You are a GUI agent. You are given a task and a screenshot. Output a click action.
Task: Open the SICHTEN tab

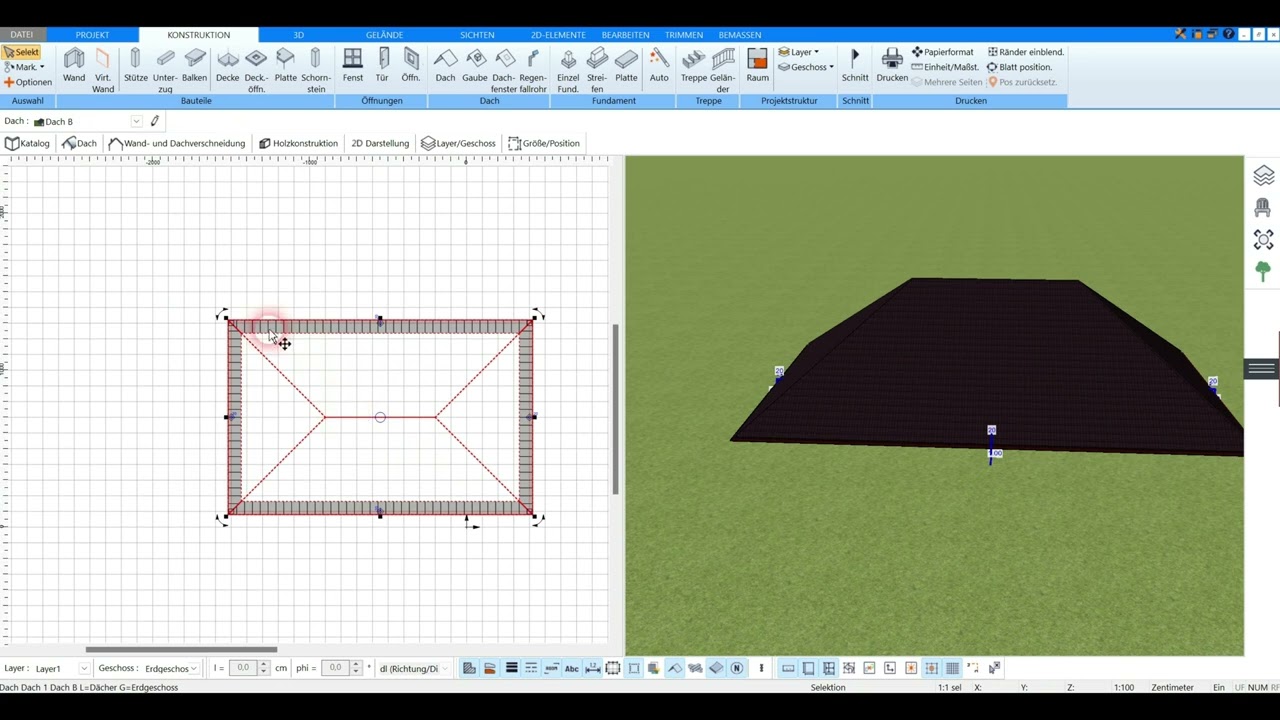pyautogui.click(x=477, y=35)
